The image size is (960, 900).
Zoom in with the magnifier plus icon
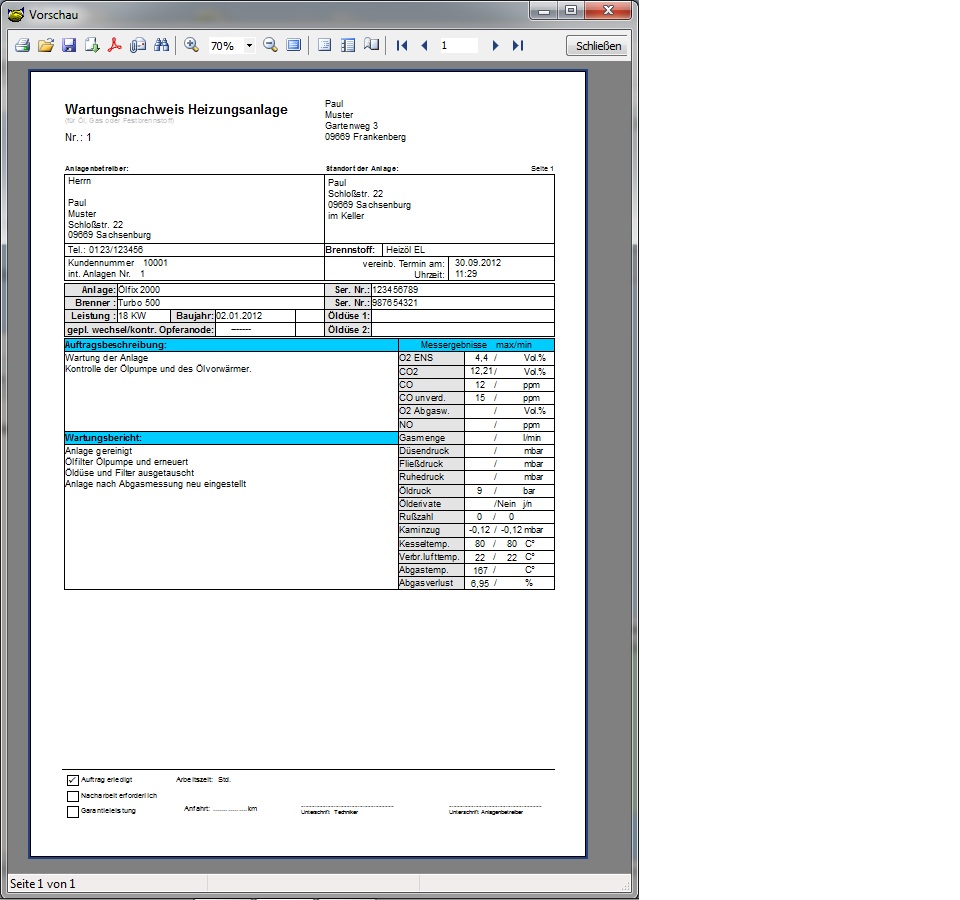click(192, 45)
